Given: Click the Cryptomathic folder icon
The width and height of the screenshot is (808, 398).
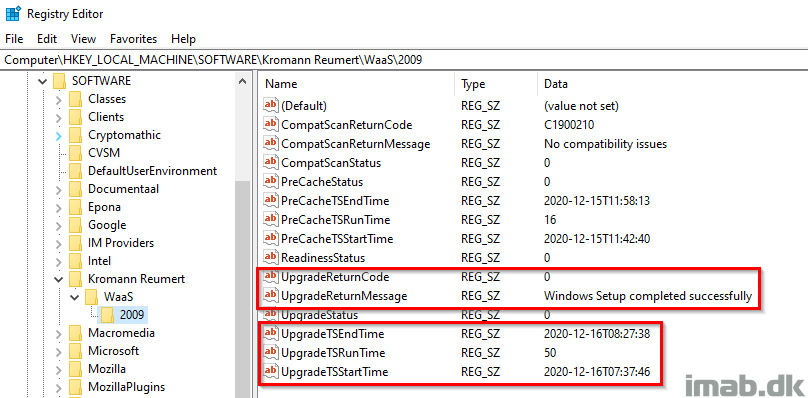Looking at the screenshot, I should [76, 135].
